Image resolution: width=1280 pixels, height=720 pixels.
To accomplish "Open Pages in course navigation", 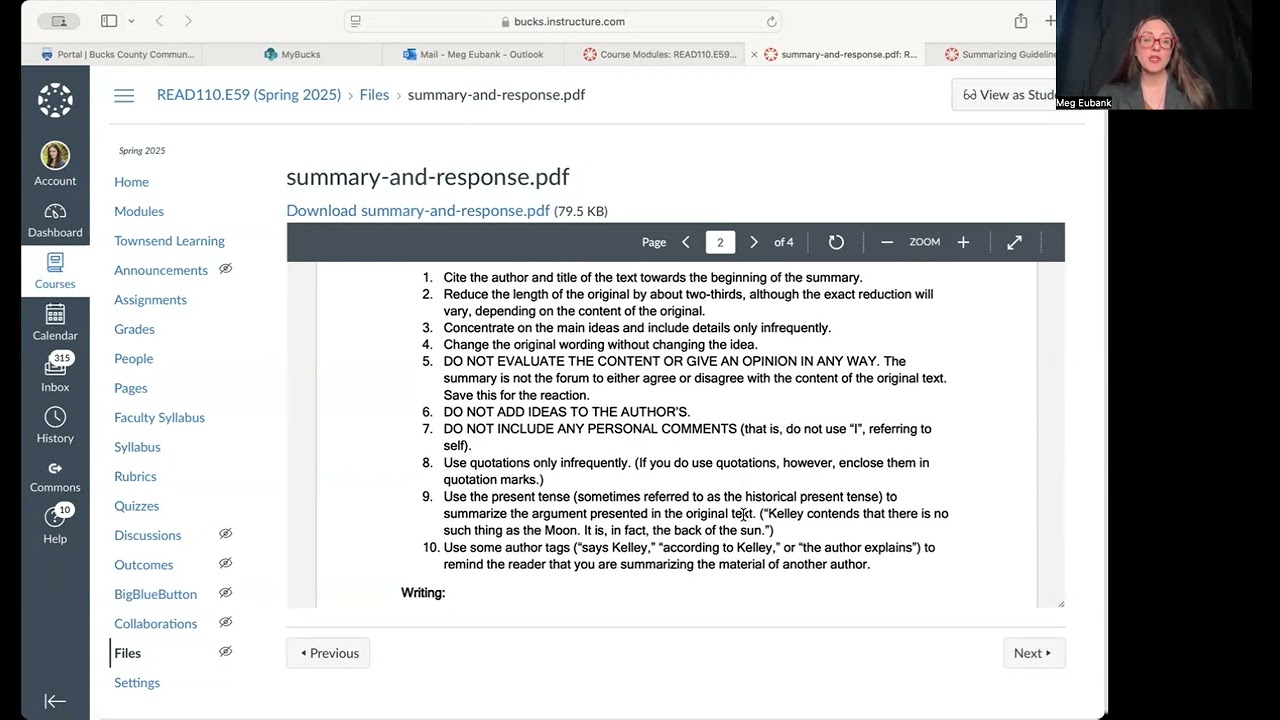I will click(x=130, y=388).
